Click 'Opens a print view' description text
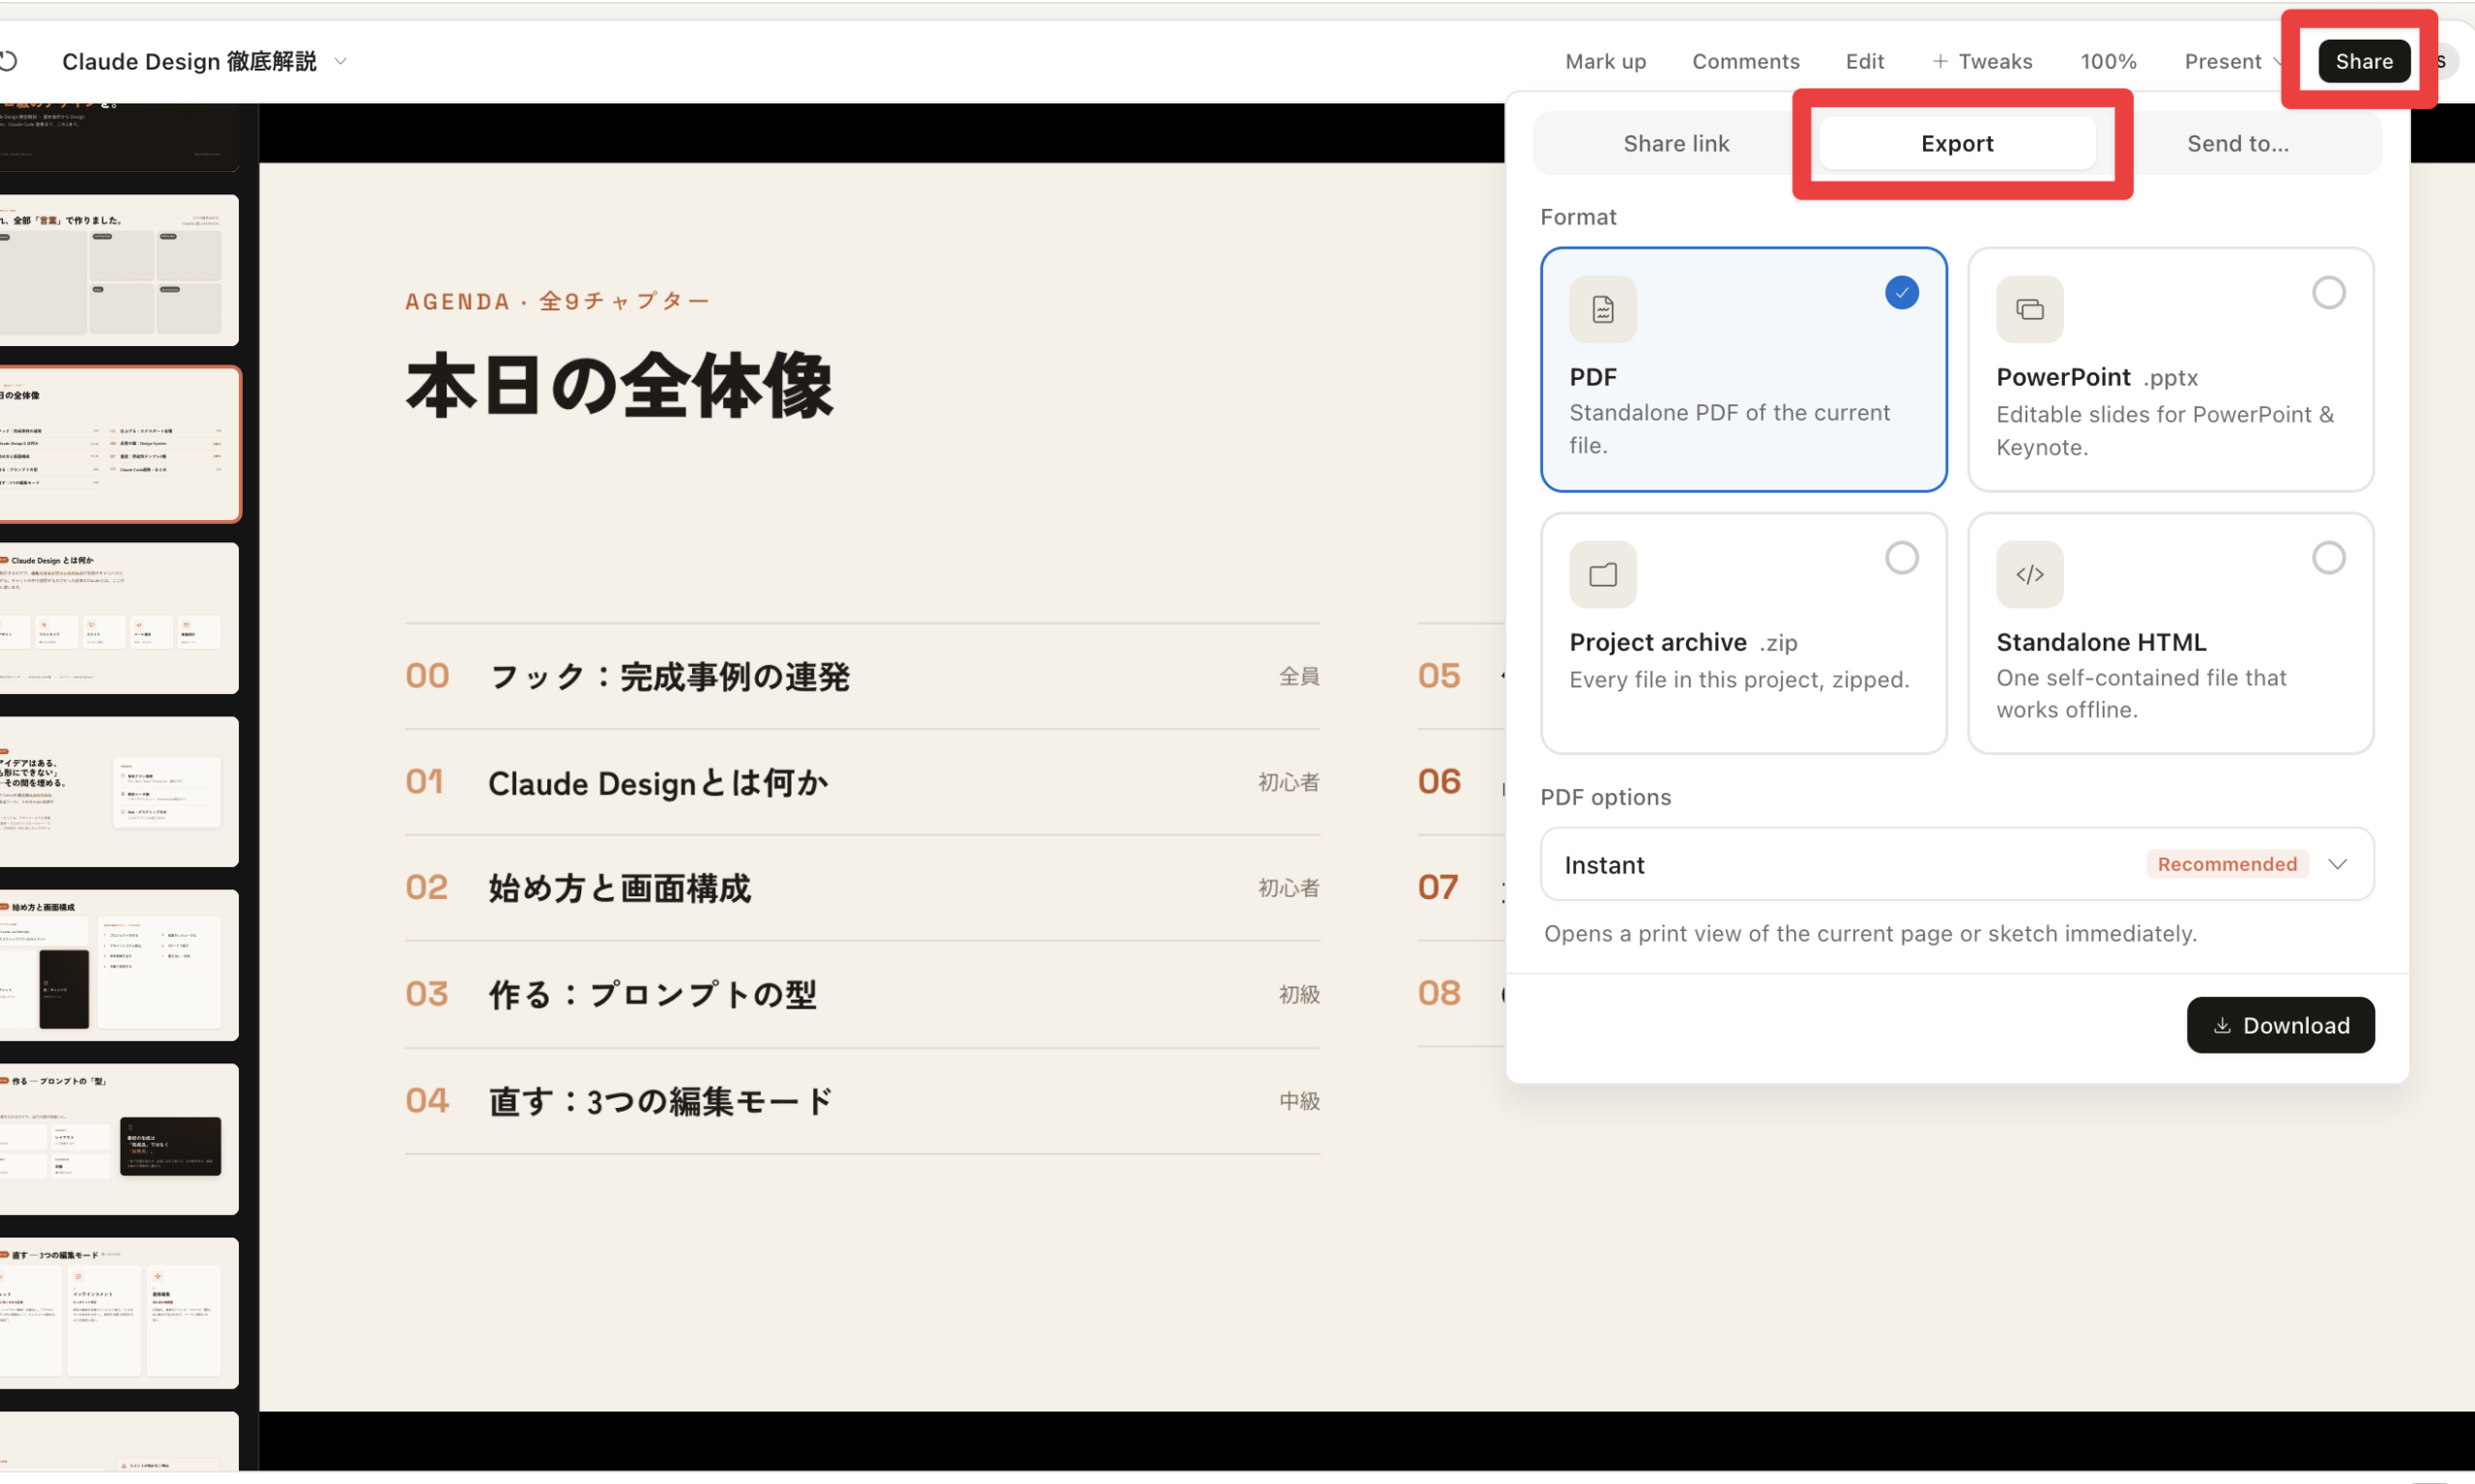The width and height of the screenshot is (2475, 1484). tap(1869, 934)
